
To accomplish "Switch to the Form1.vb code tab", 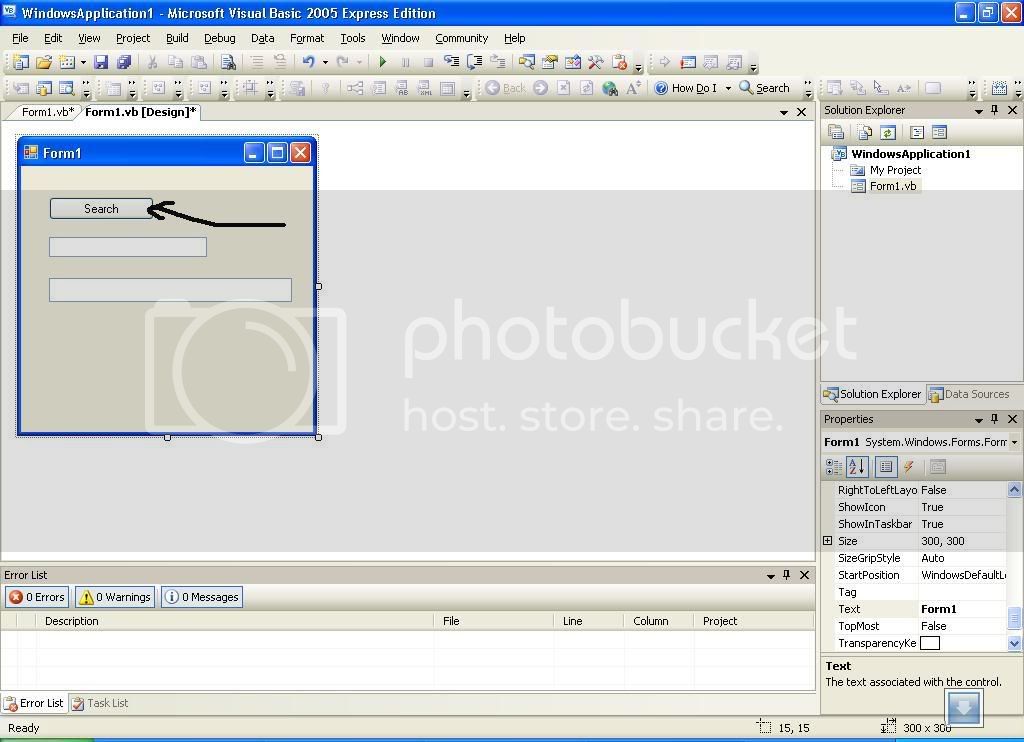I will pyautogui.click(x=47, y=112).
